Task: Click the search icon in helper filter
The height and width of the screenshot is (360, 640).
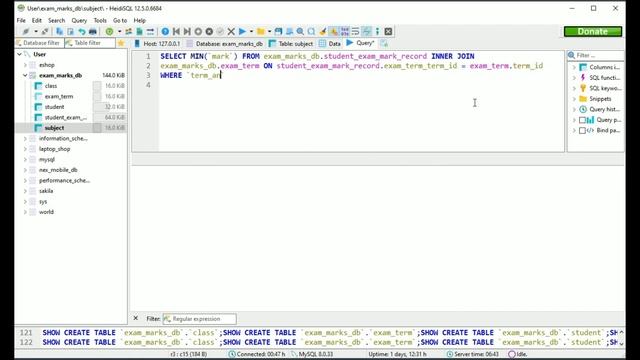Action: pyautogui.click(x=571, y=55)
